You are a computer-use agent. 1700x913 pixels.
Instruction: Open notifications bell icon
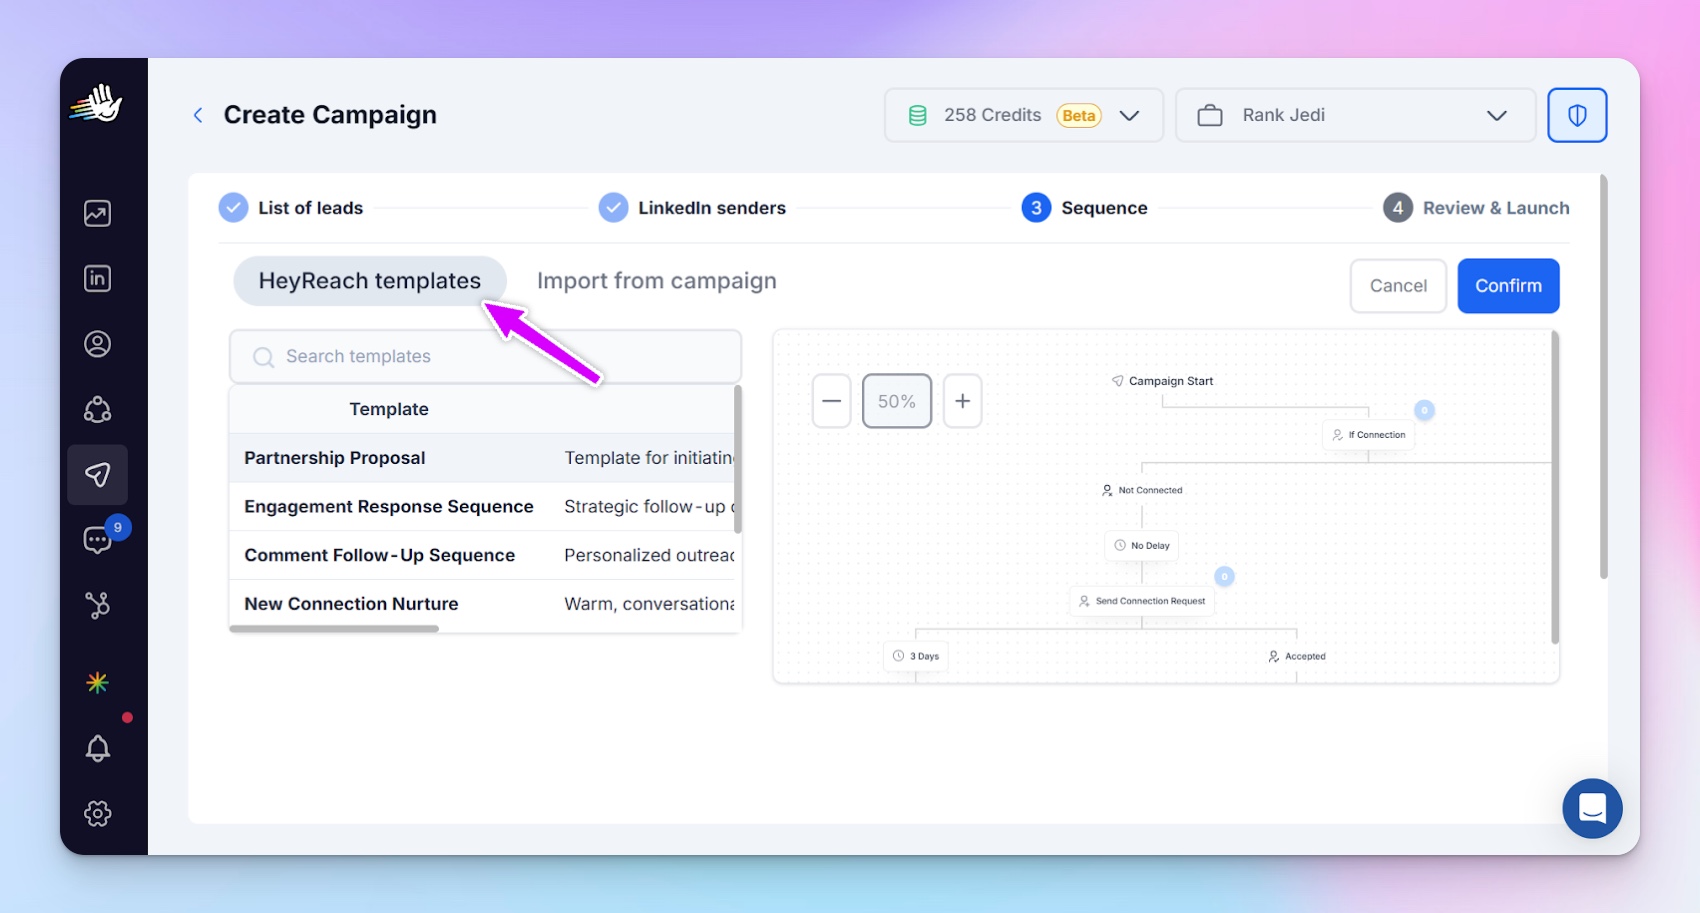[97, 748]
